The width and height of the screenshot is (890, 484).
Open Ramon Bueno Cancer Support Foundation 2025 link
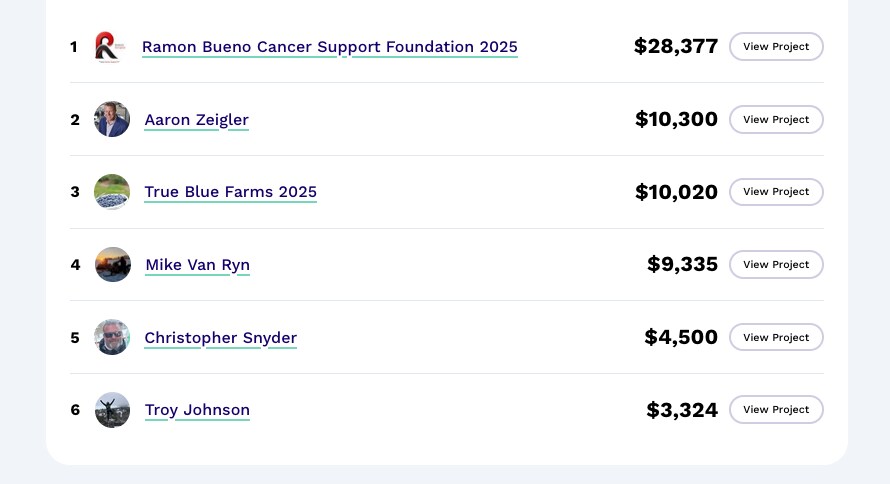(330, 47)
